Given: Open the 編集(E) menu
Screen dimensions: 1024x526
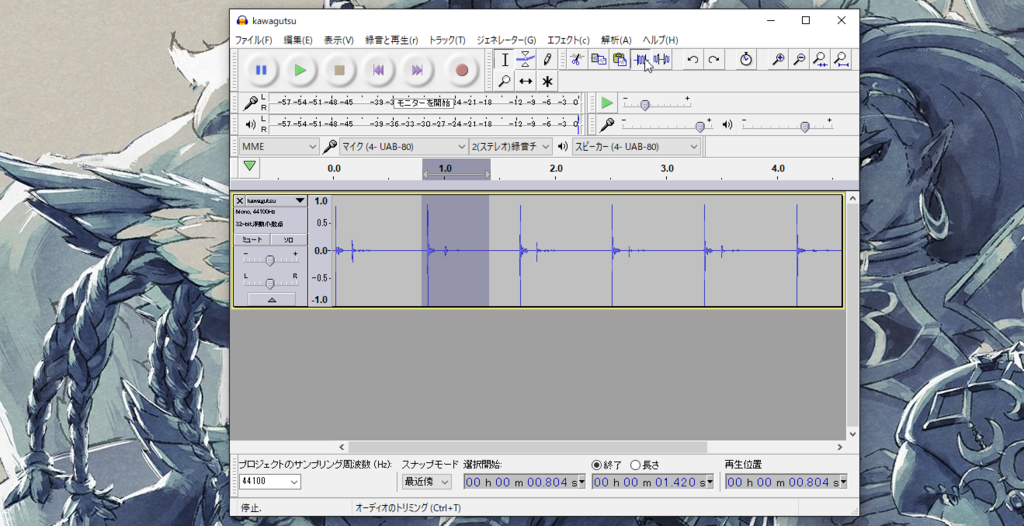Looking at the screenshot, I should (x=298, y=40).
